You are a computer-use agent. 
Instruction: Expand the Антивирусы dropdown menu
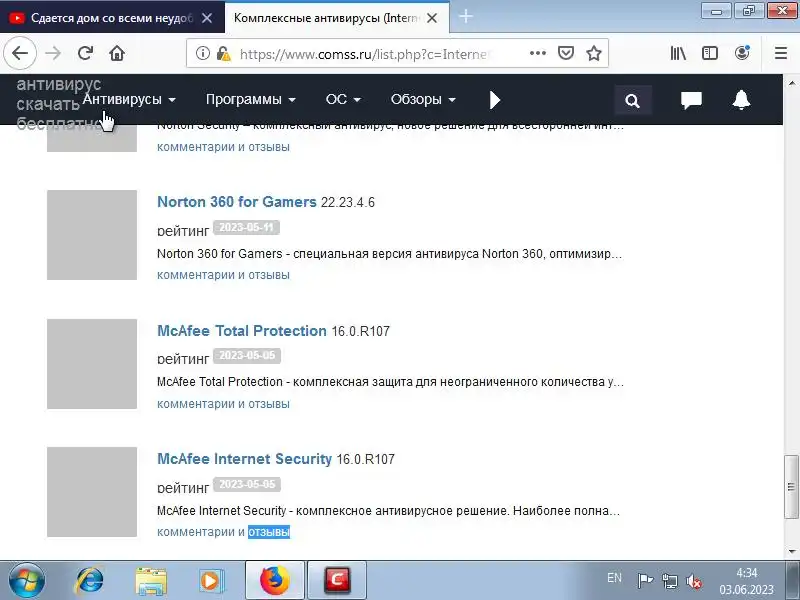(129, 99)
